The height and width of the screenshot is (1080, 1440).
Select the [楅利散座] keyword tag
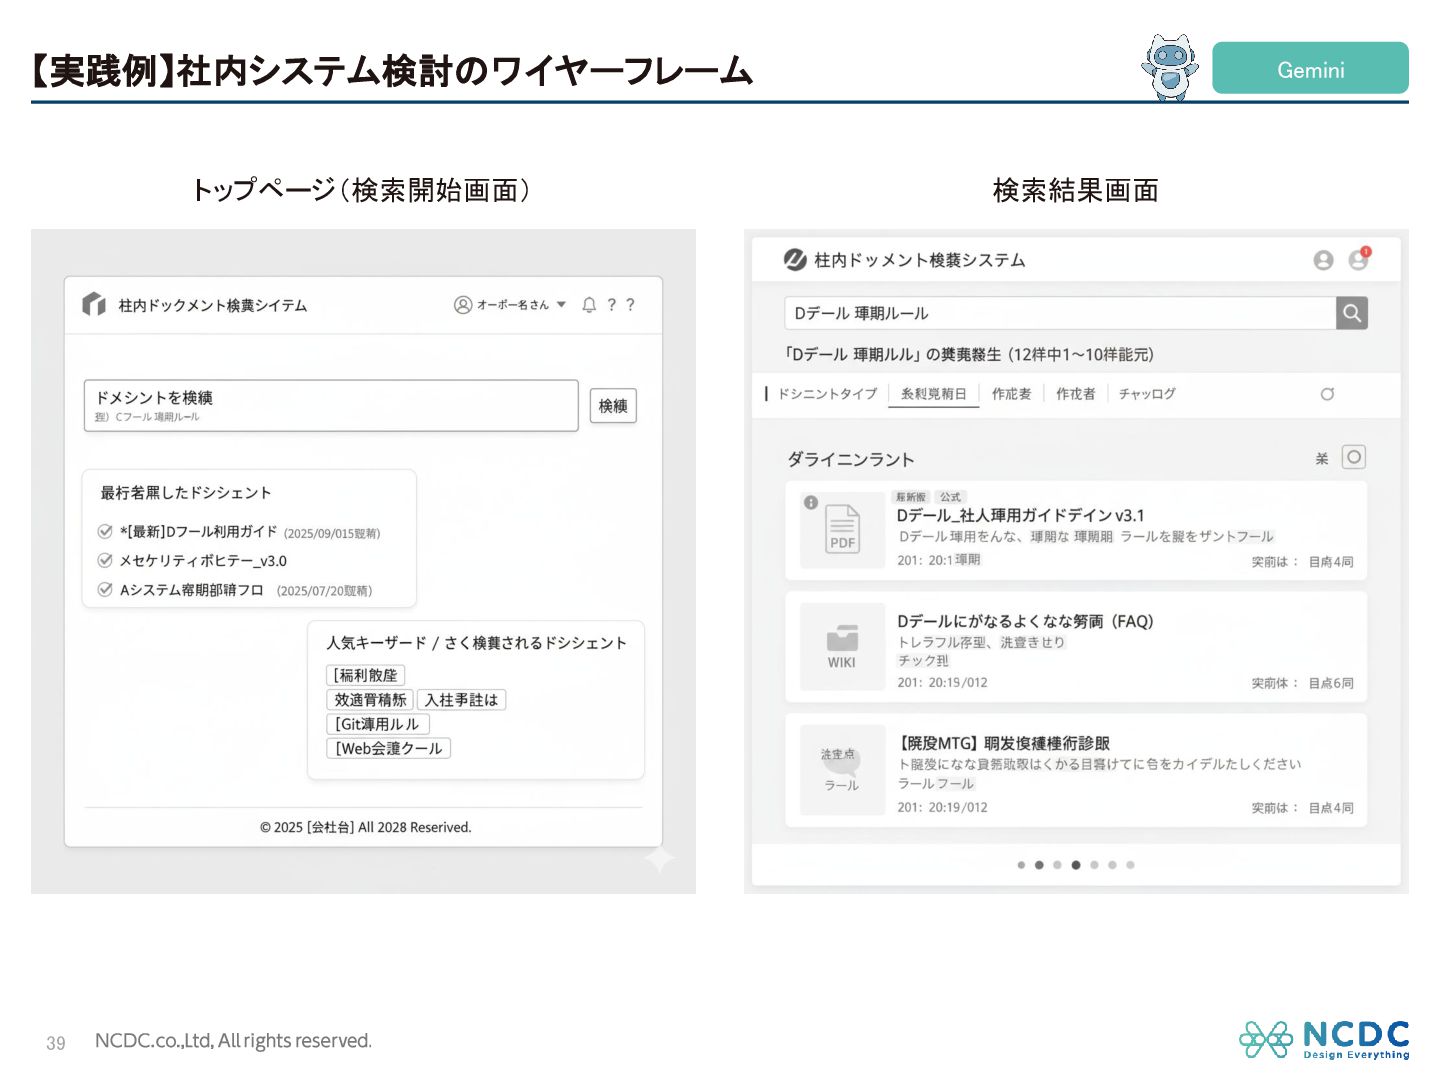click(365, 675)
